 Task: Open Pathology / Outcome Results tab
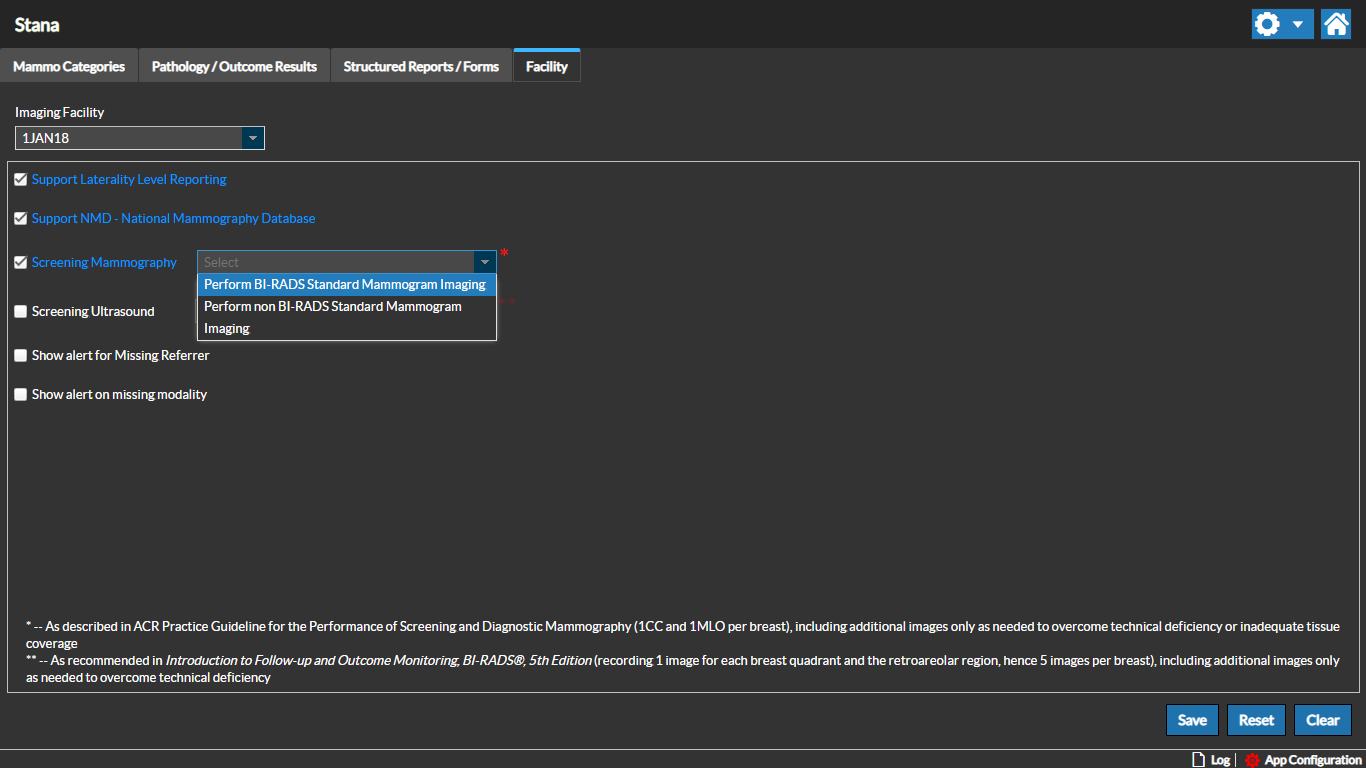[234, 67]
